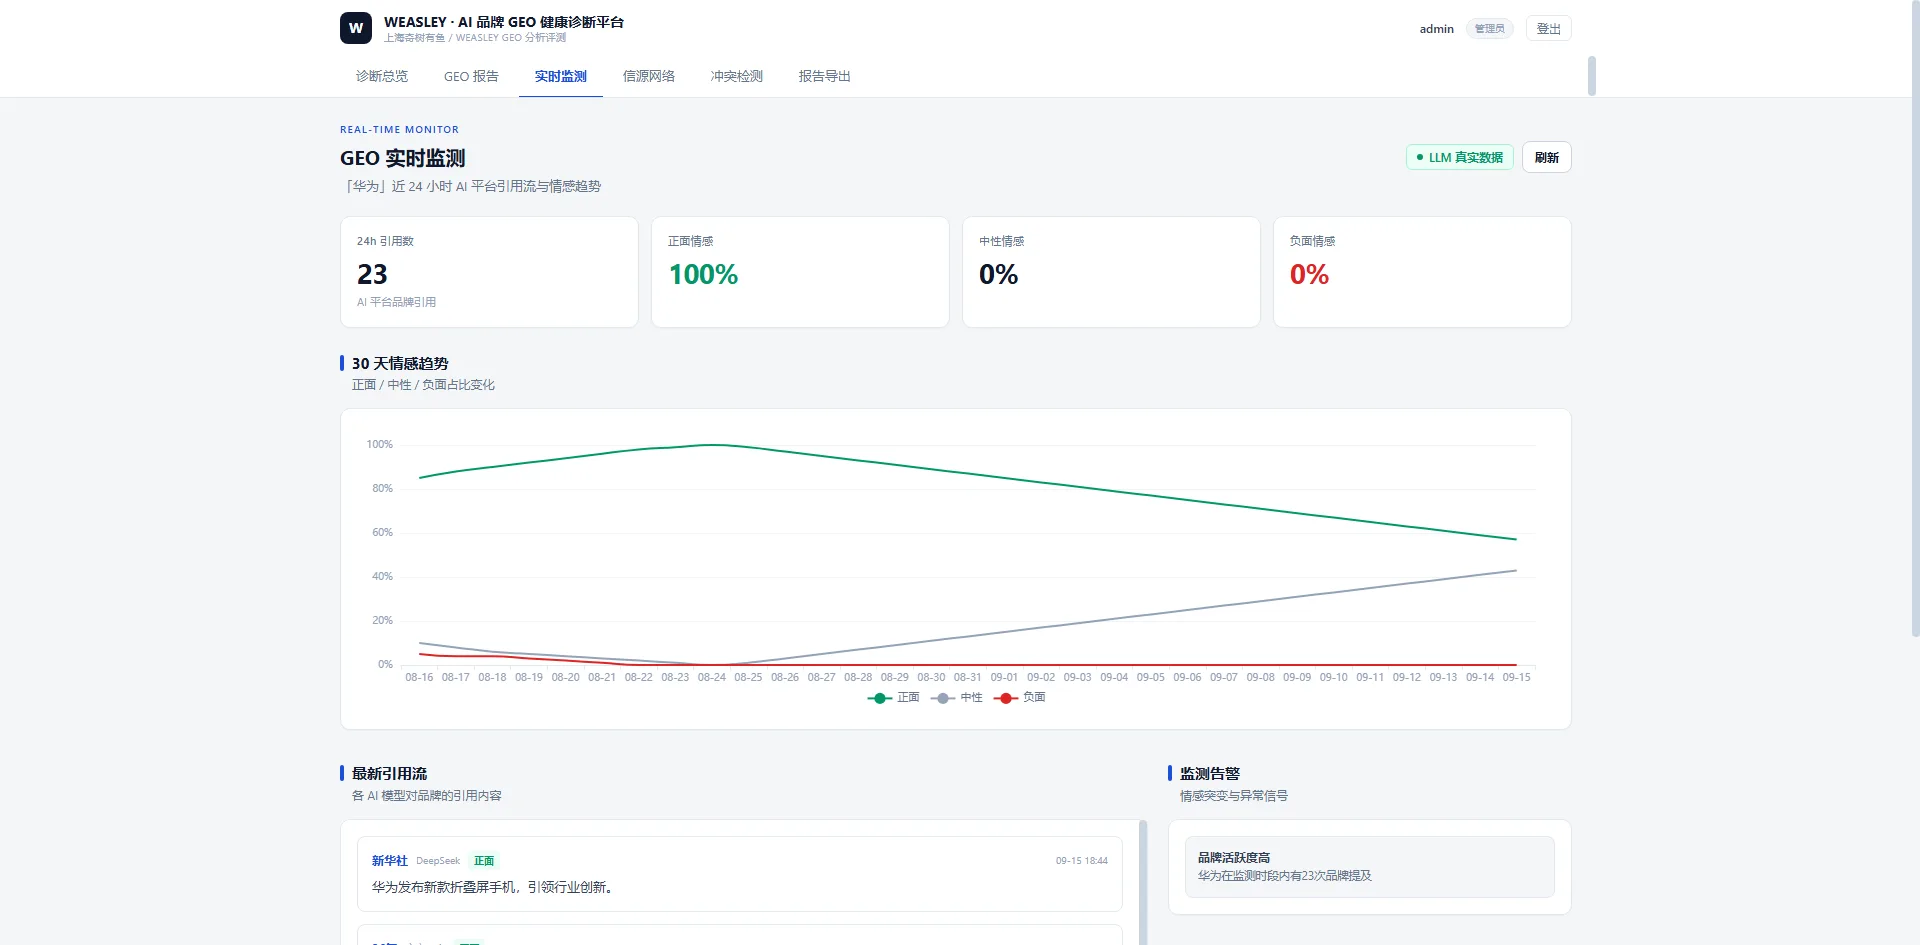The width and height of the screenshot is (1920, 945).
Task: Click the 刷新 refresh button
Action: 1546,157
